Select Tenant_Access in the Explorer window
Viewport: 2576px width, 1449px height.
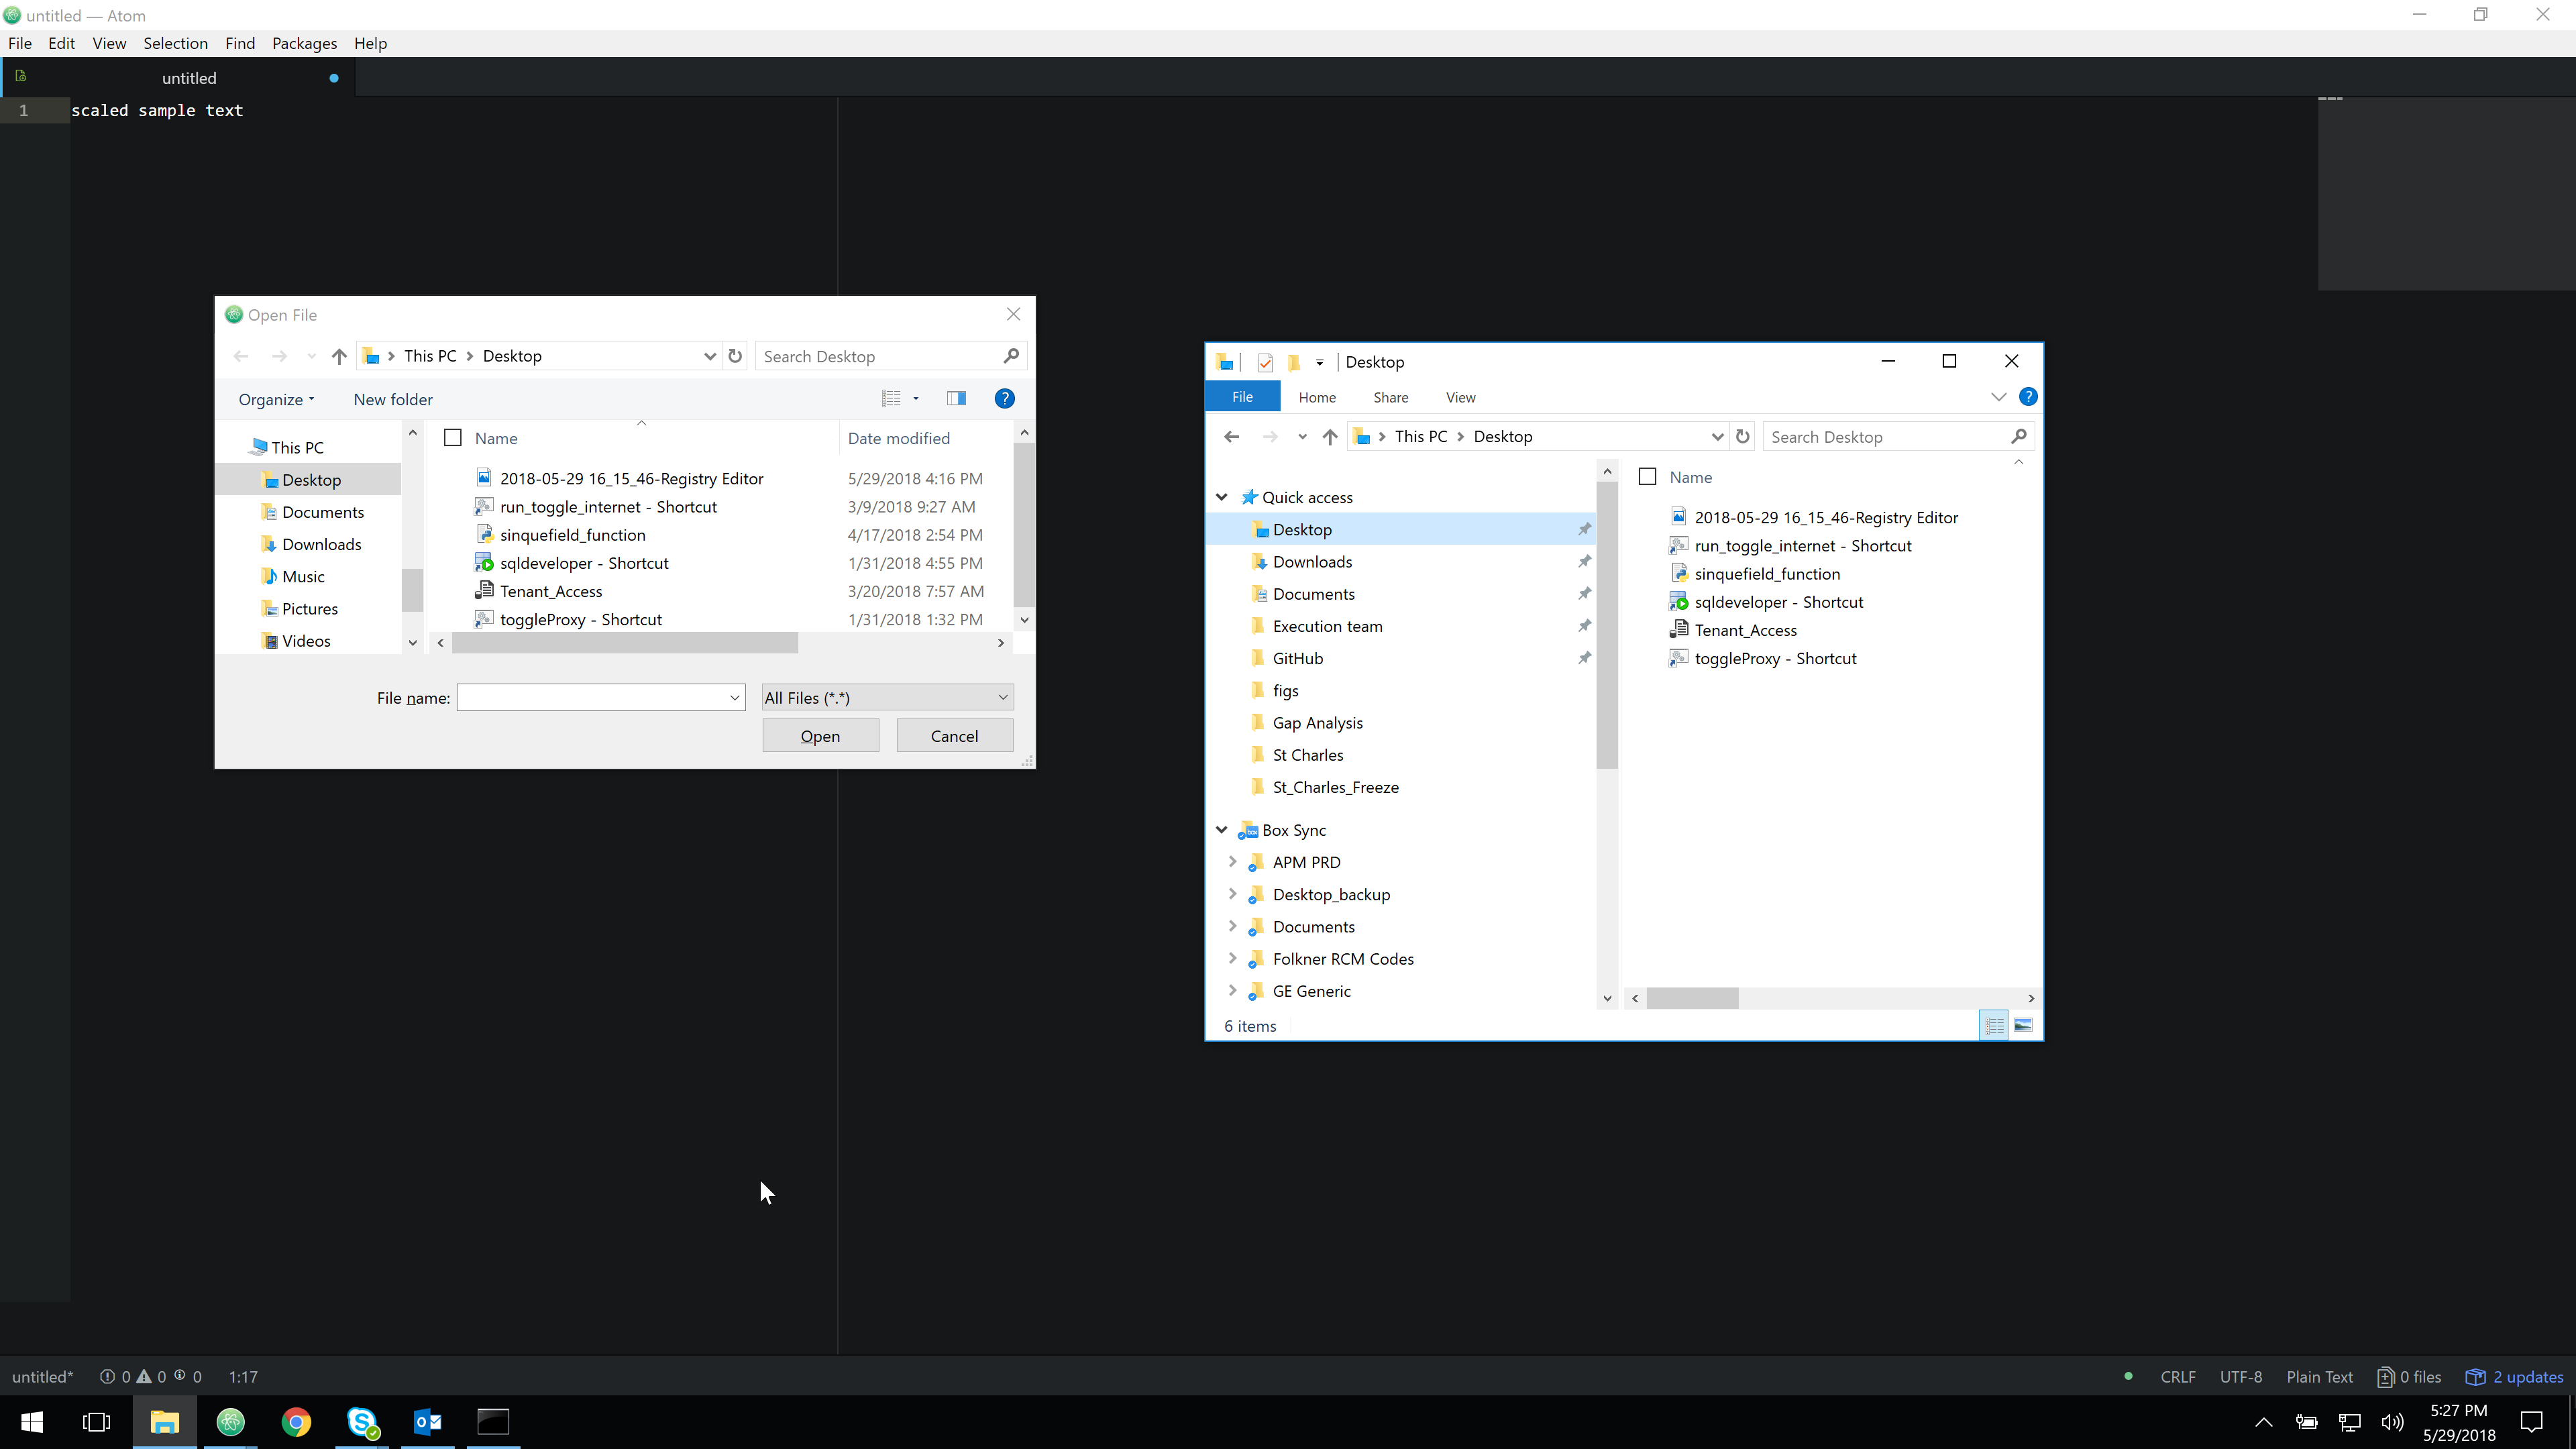click(1745, 630)
